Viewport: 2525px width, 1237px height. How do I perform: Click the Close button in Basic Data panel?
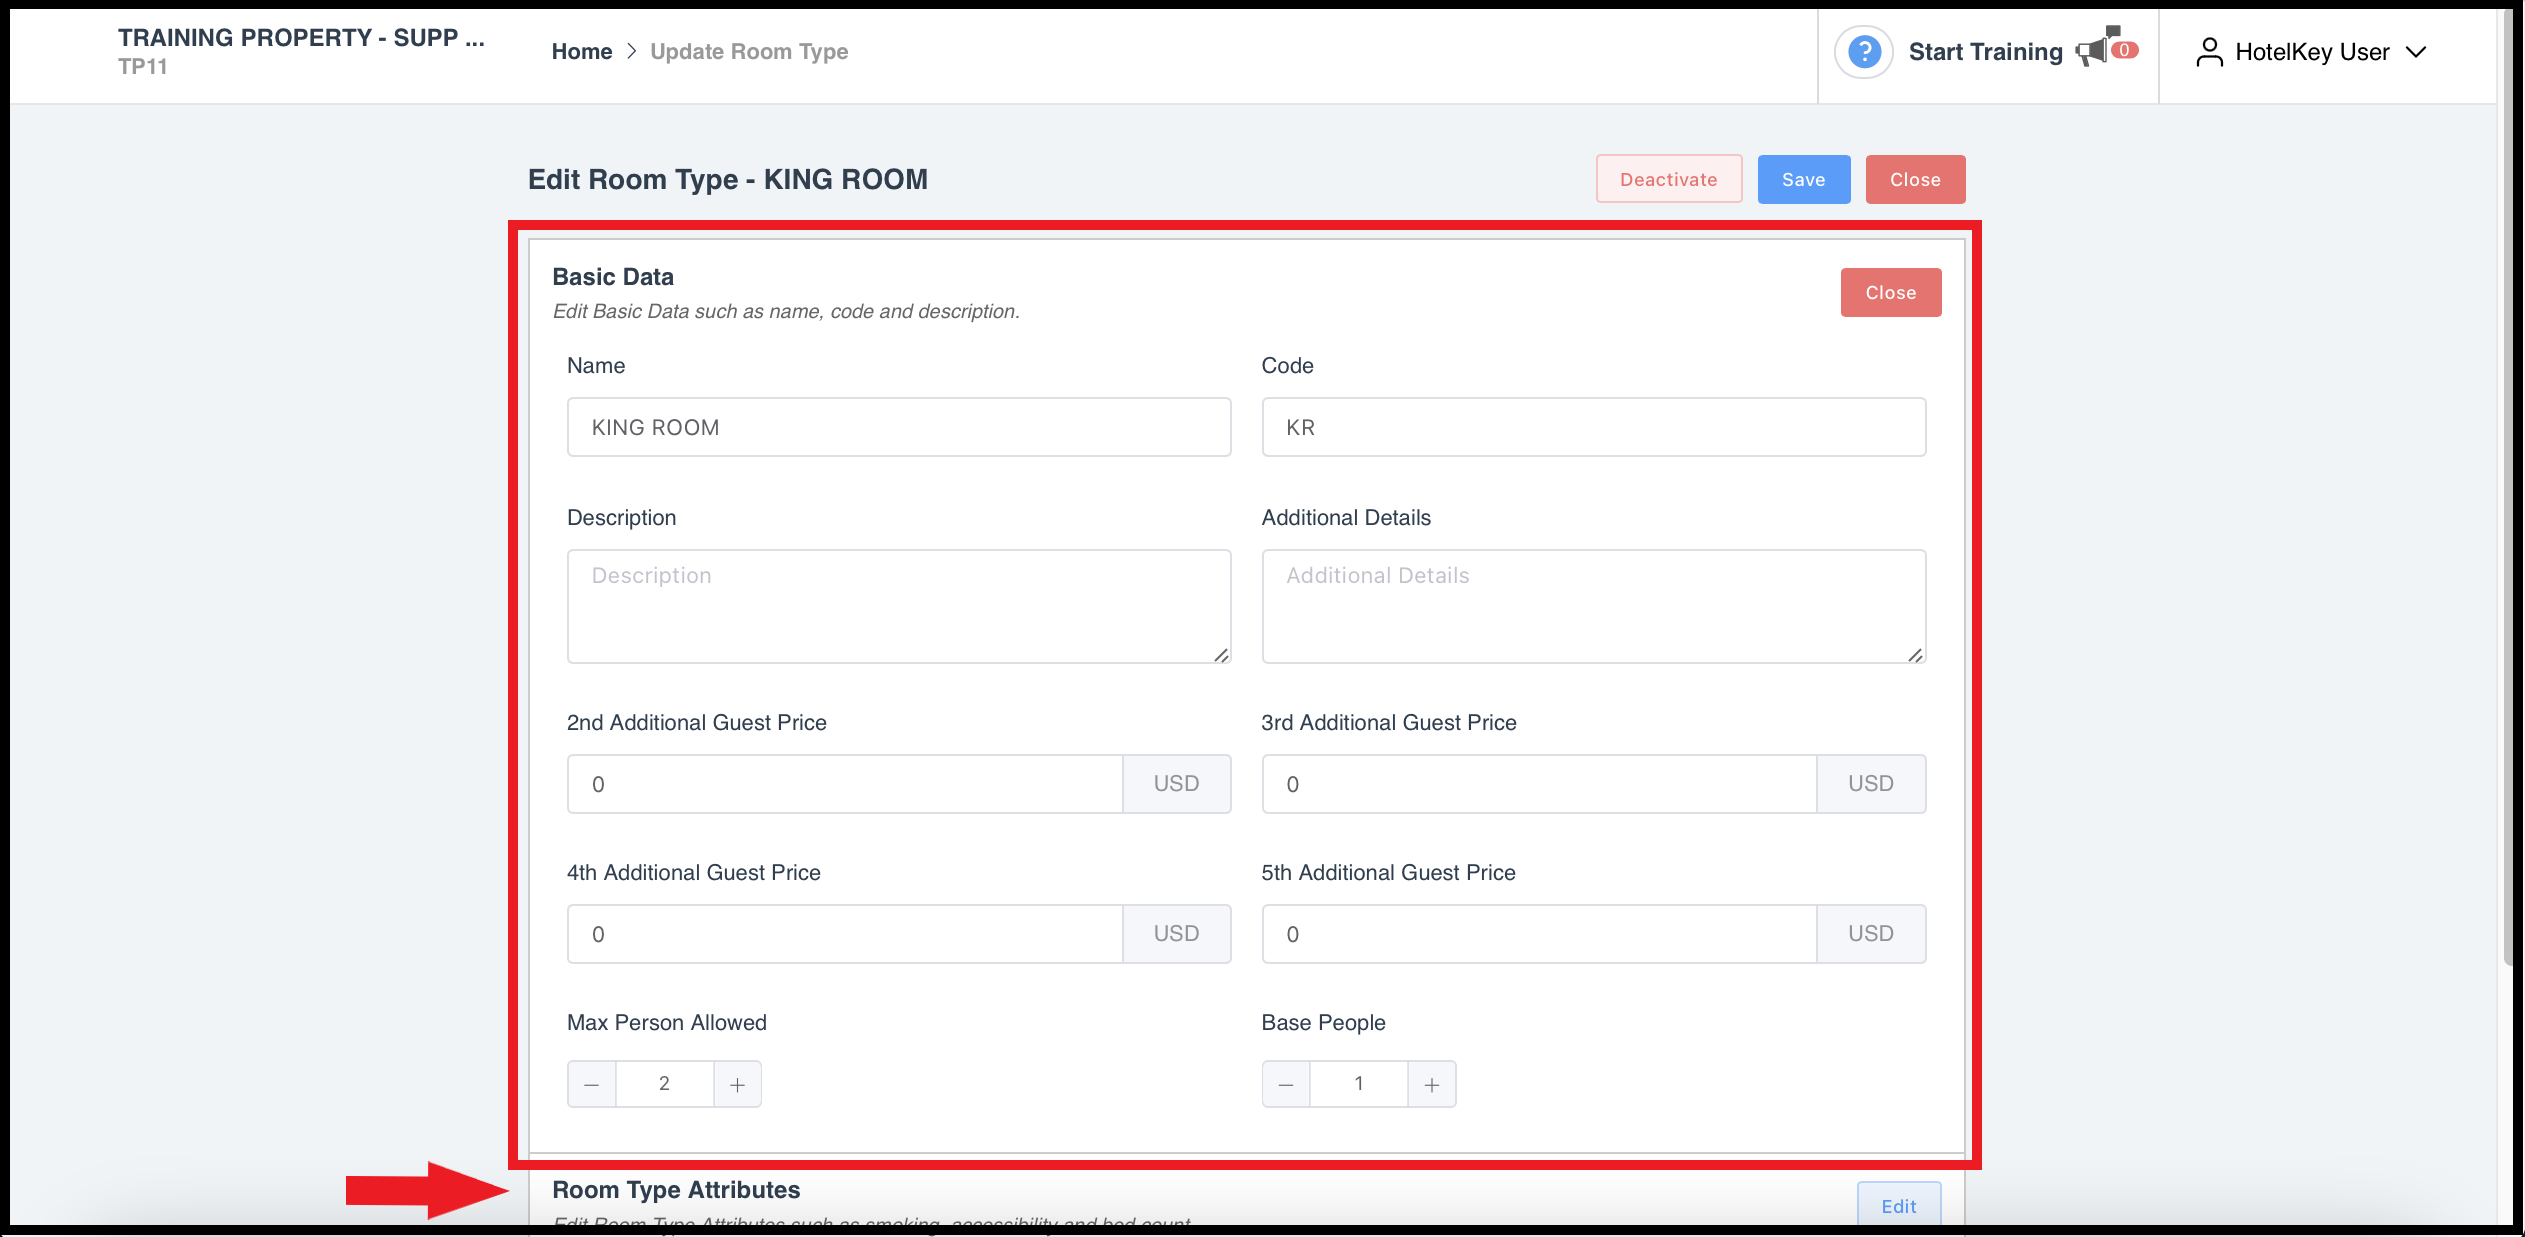1891,292
